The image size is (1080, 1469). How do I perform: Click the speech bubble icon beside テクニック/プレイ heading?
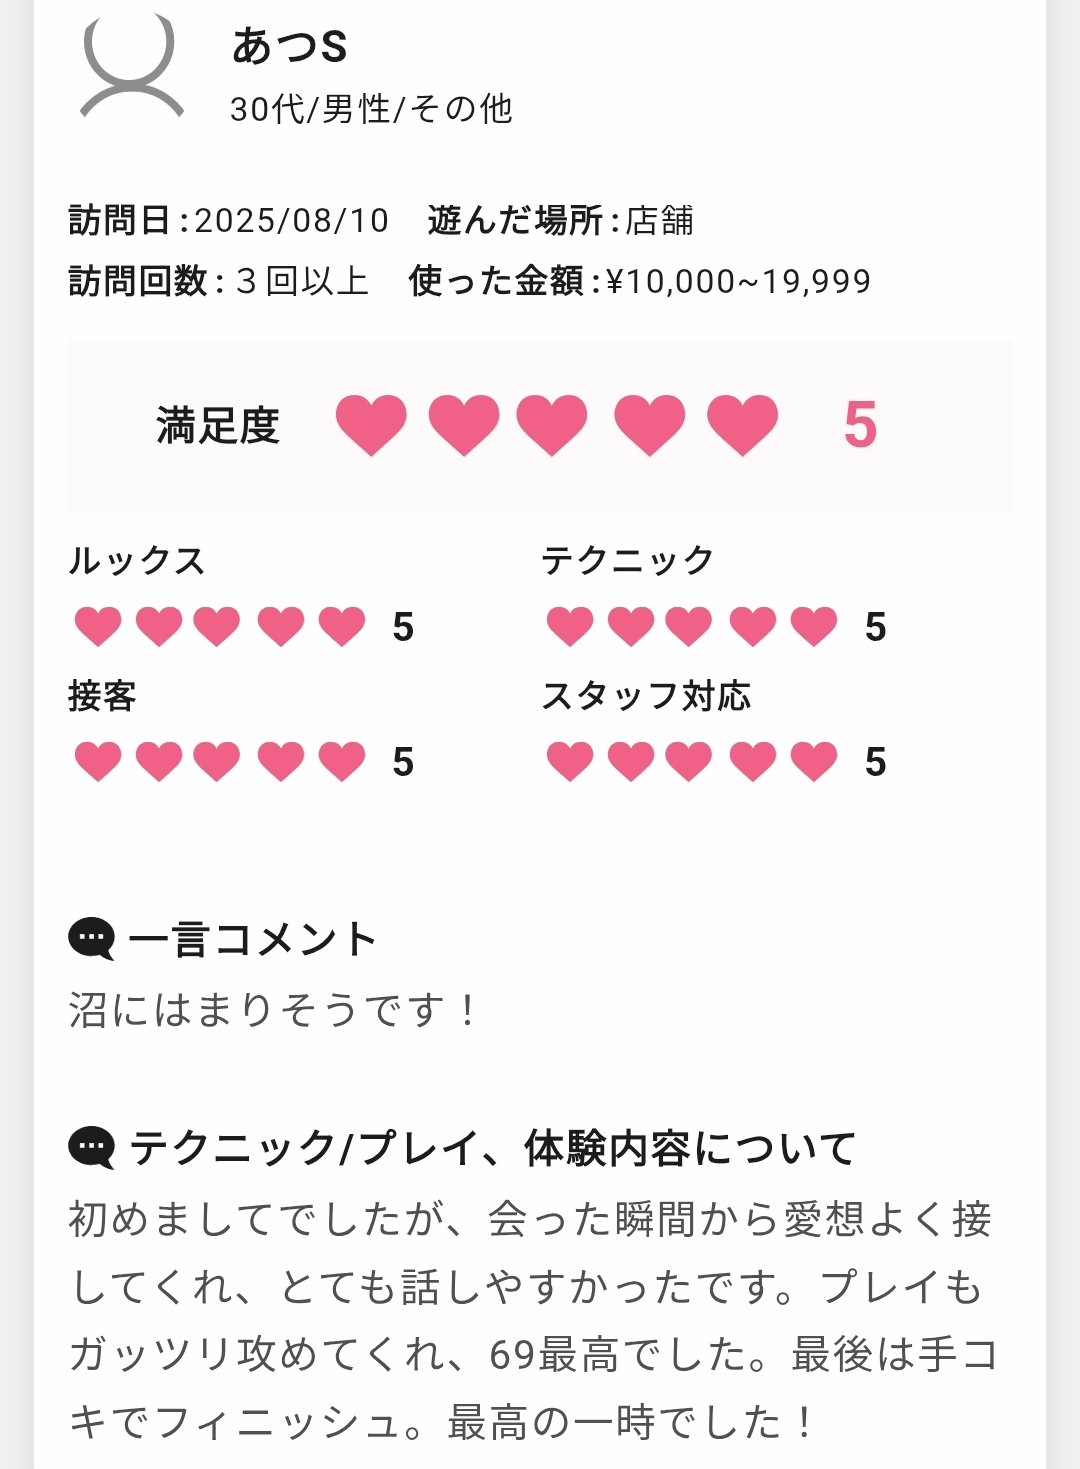coord(91,1147)
